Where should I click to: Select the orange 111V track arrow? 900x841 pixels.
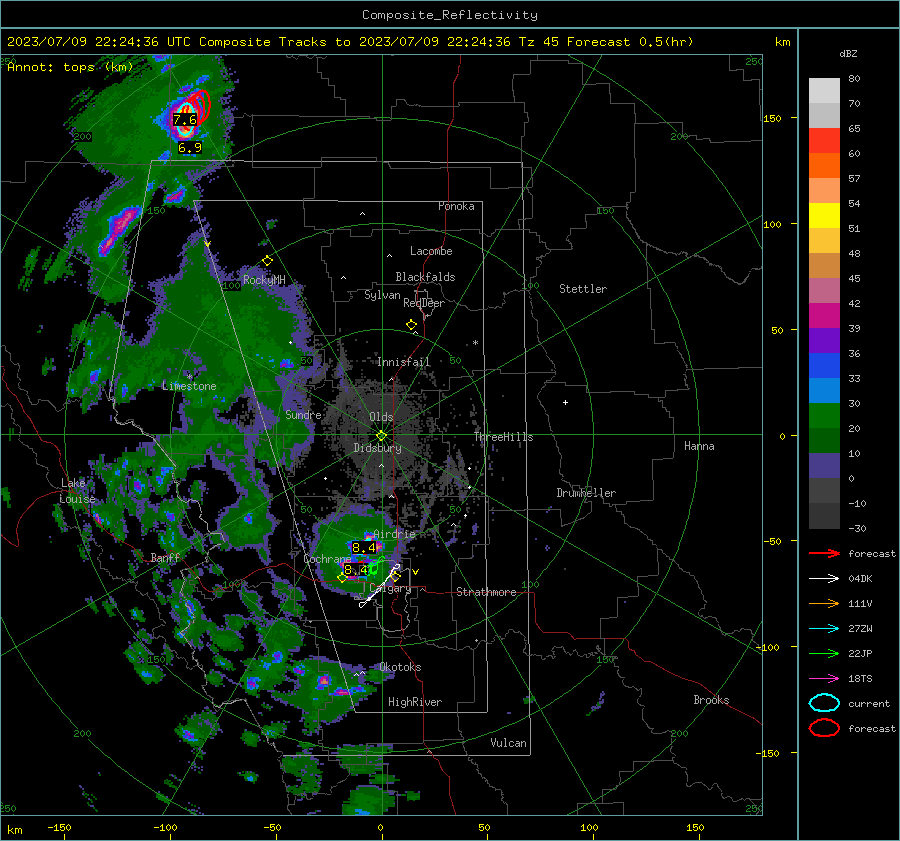(x=824, y=603)
